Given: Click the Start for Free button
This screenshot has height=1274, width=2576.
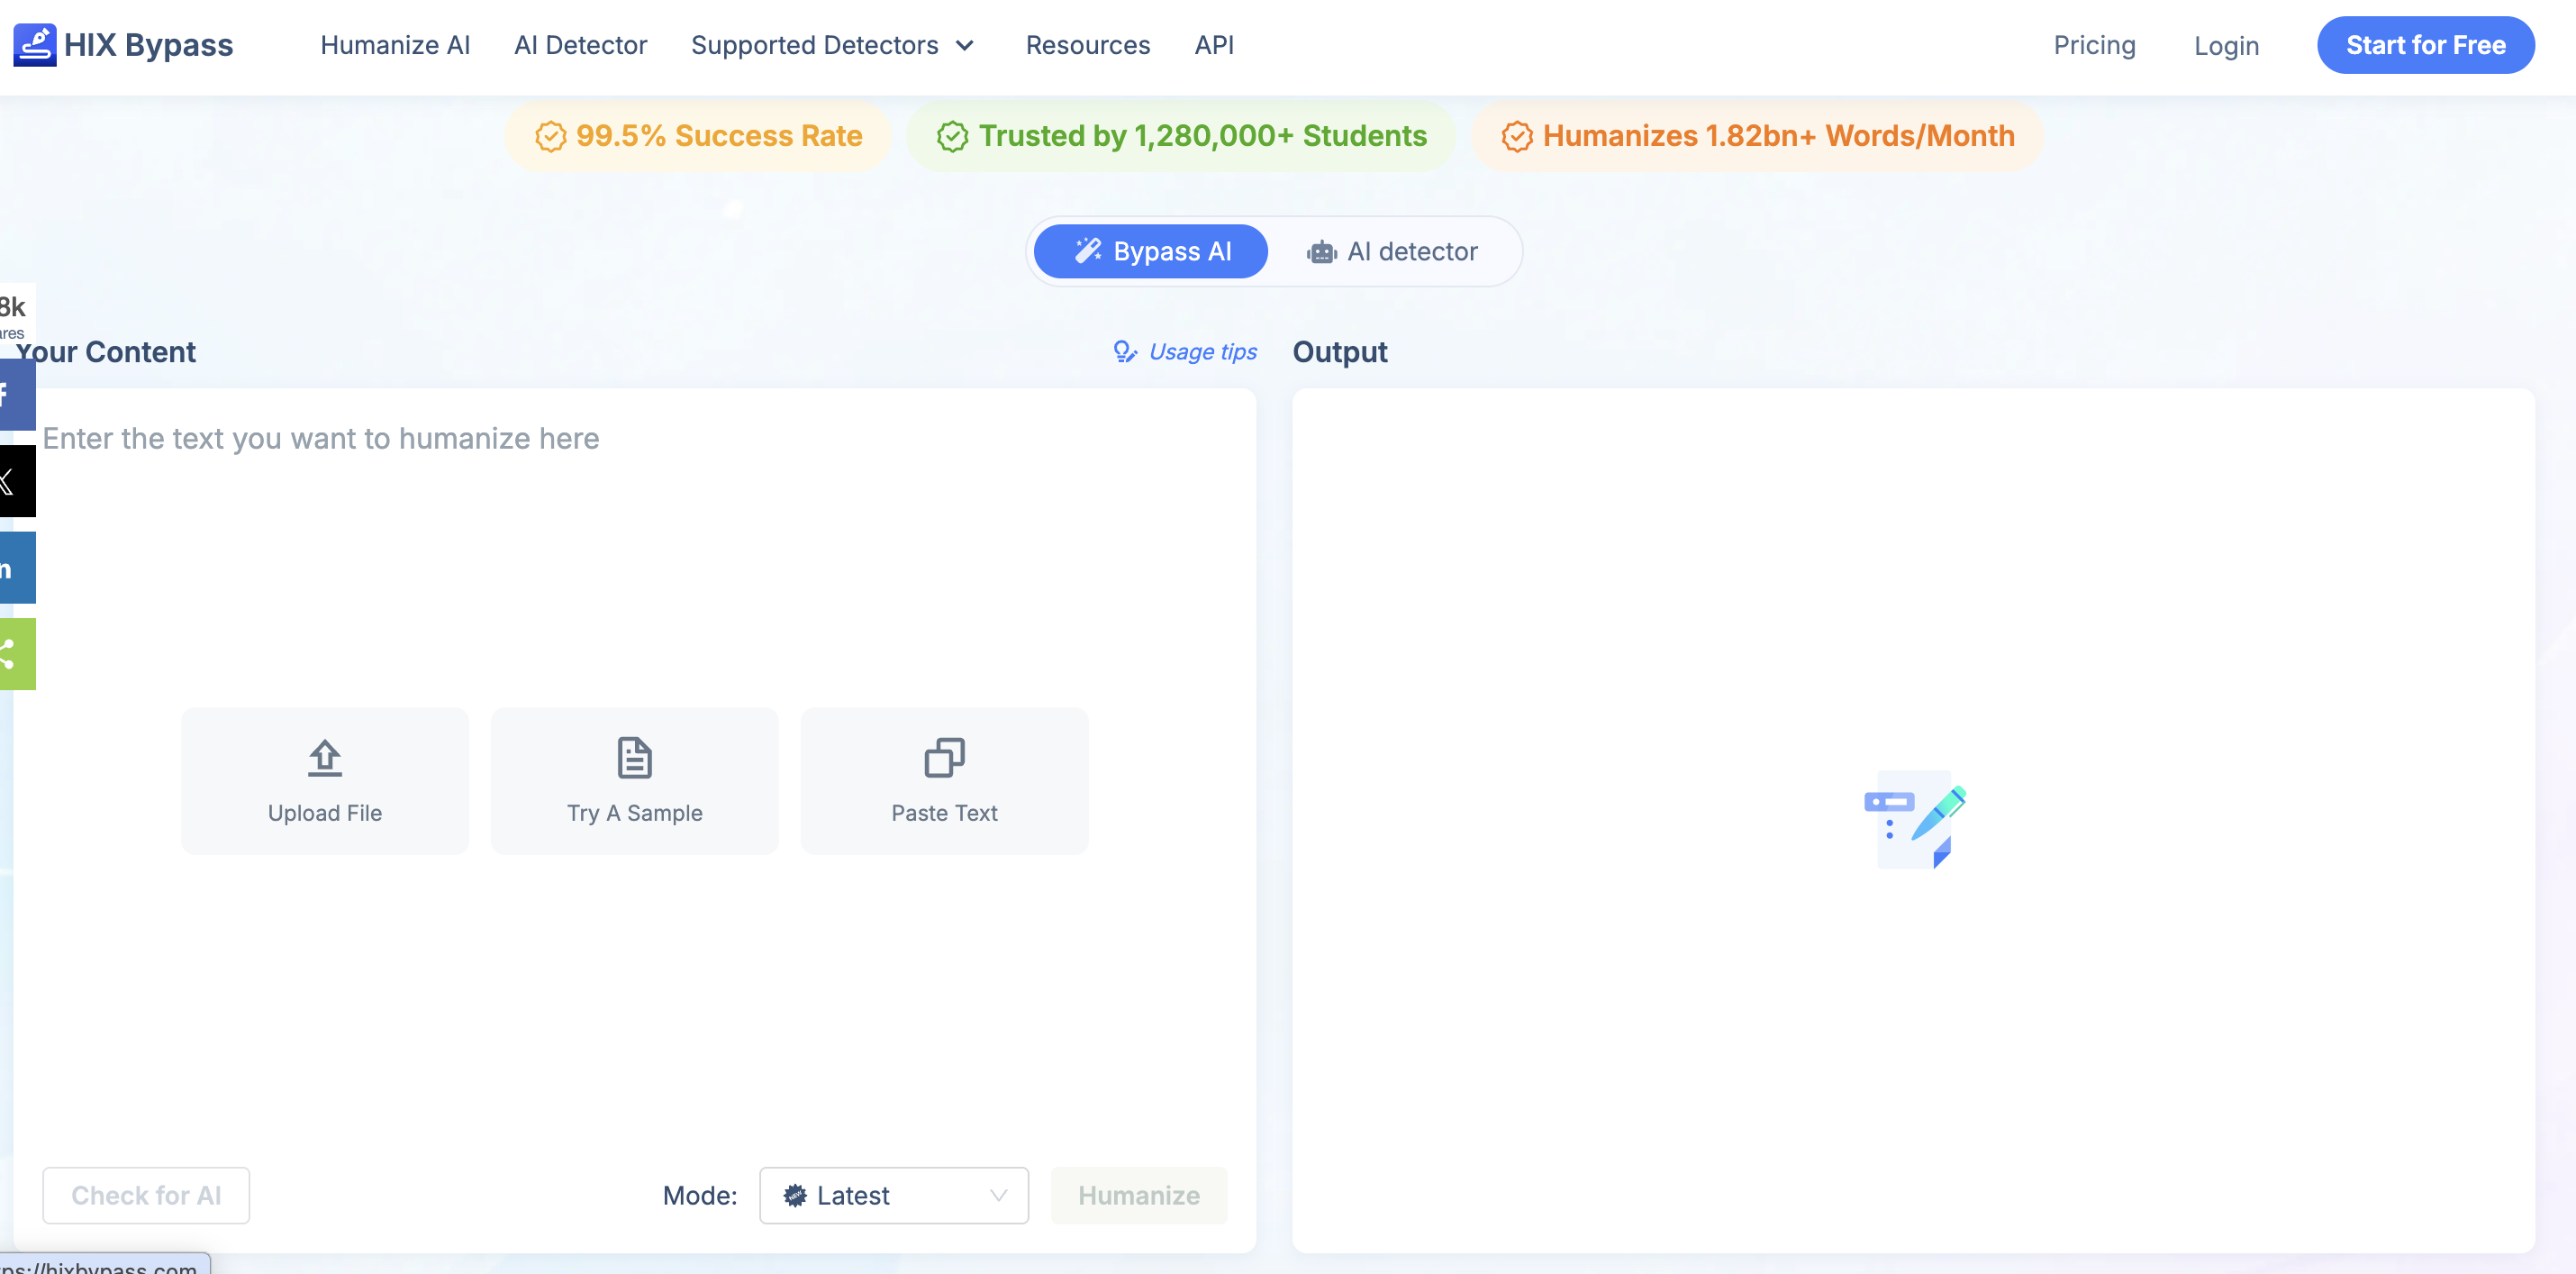Looking at the screenshot, I should click(x=2426, y=45).
